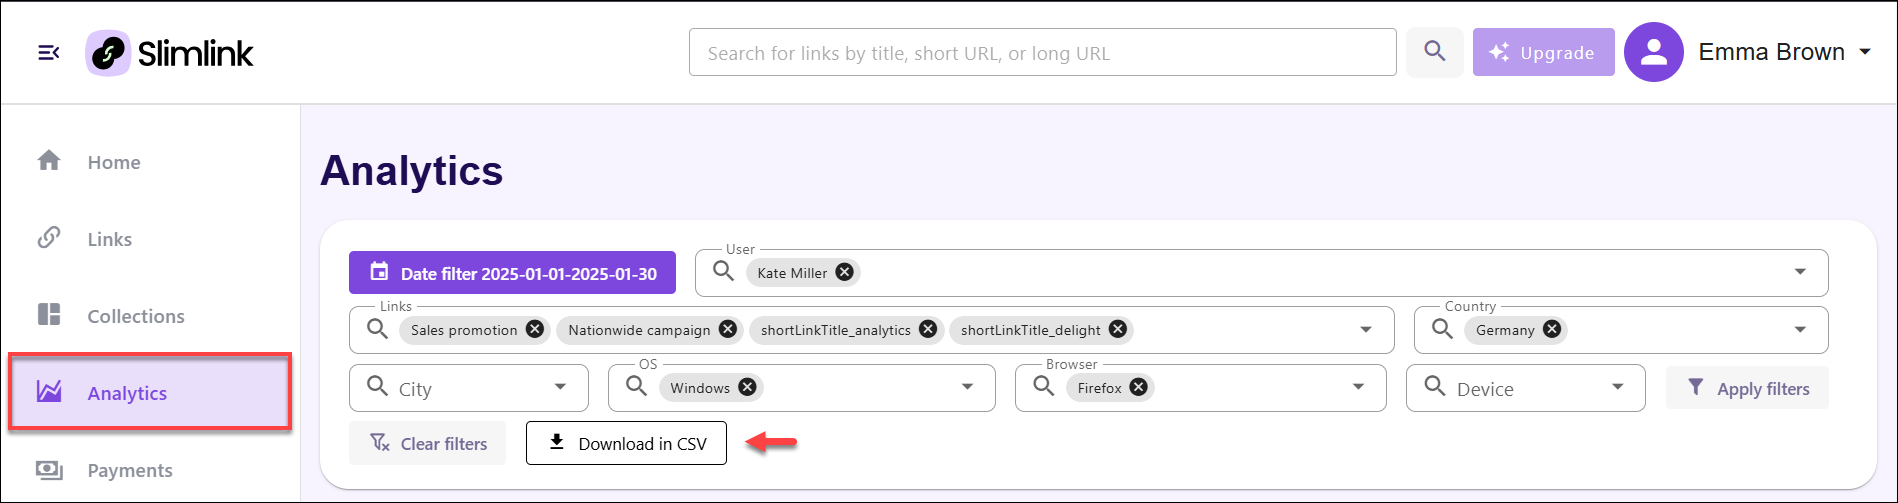Viewport: 1898px width, 503px height.
Task: Remove the Windows OS chip
Action: 747,387
